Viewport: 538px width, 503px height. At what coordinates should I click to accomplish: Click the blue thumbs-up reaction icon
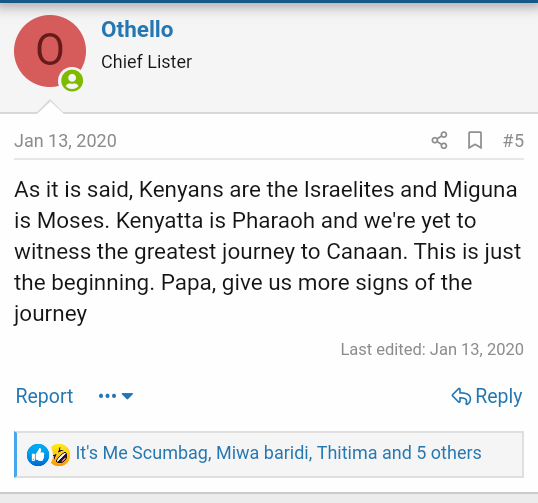(x=38, y=455)
